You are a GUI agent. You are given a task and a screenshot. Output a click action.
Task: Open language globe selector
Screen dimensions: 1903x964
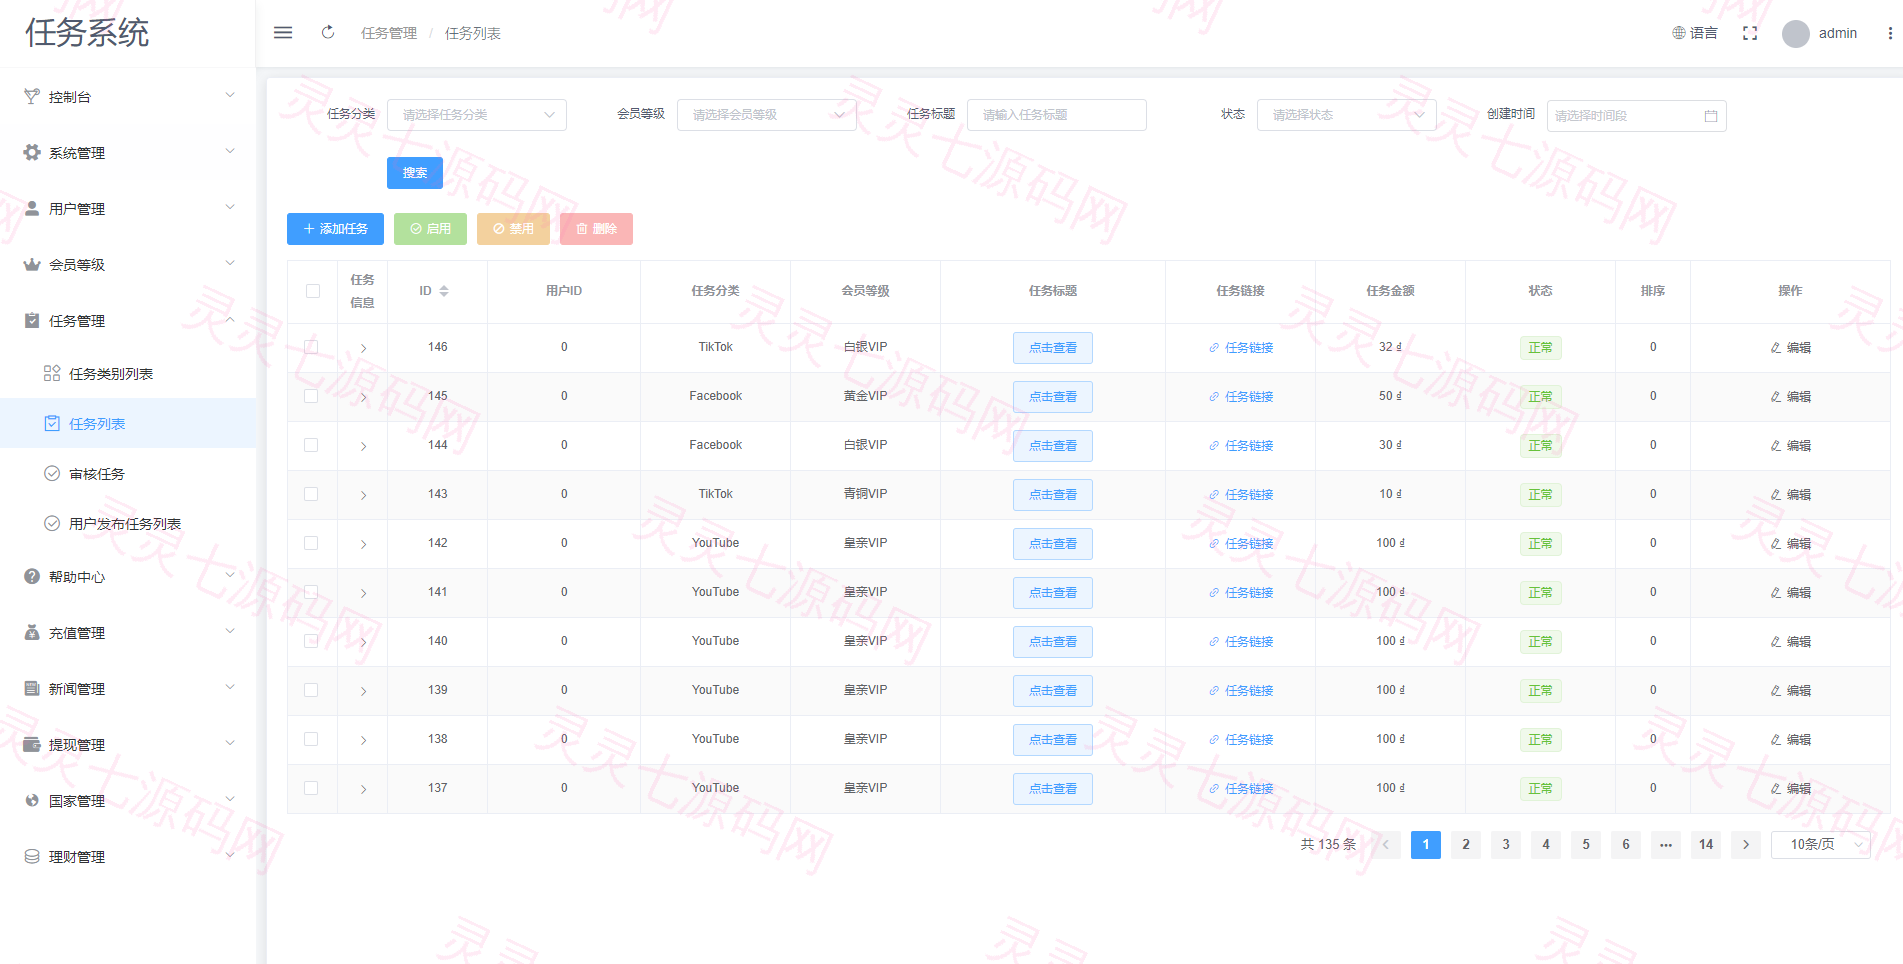pos(1695,33)
